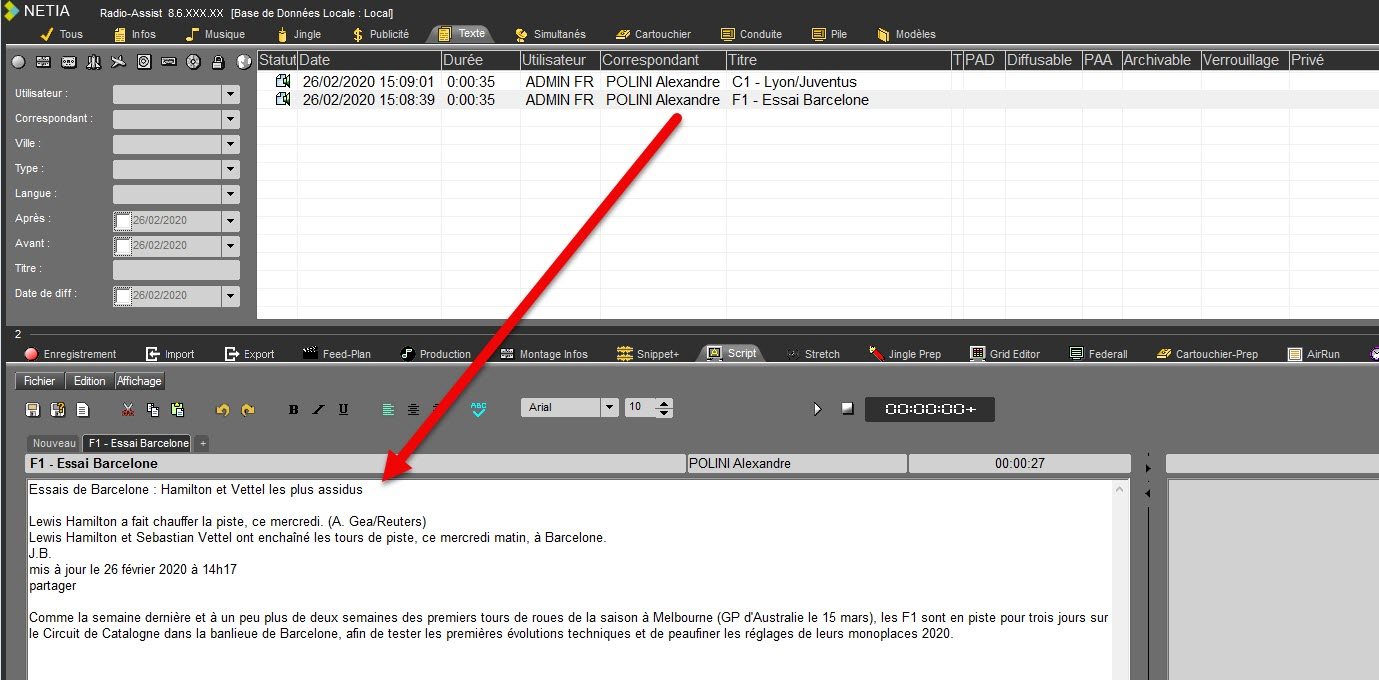Enable the Après date checkbox
1379x680 pixels.
coord(123,221)
